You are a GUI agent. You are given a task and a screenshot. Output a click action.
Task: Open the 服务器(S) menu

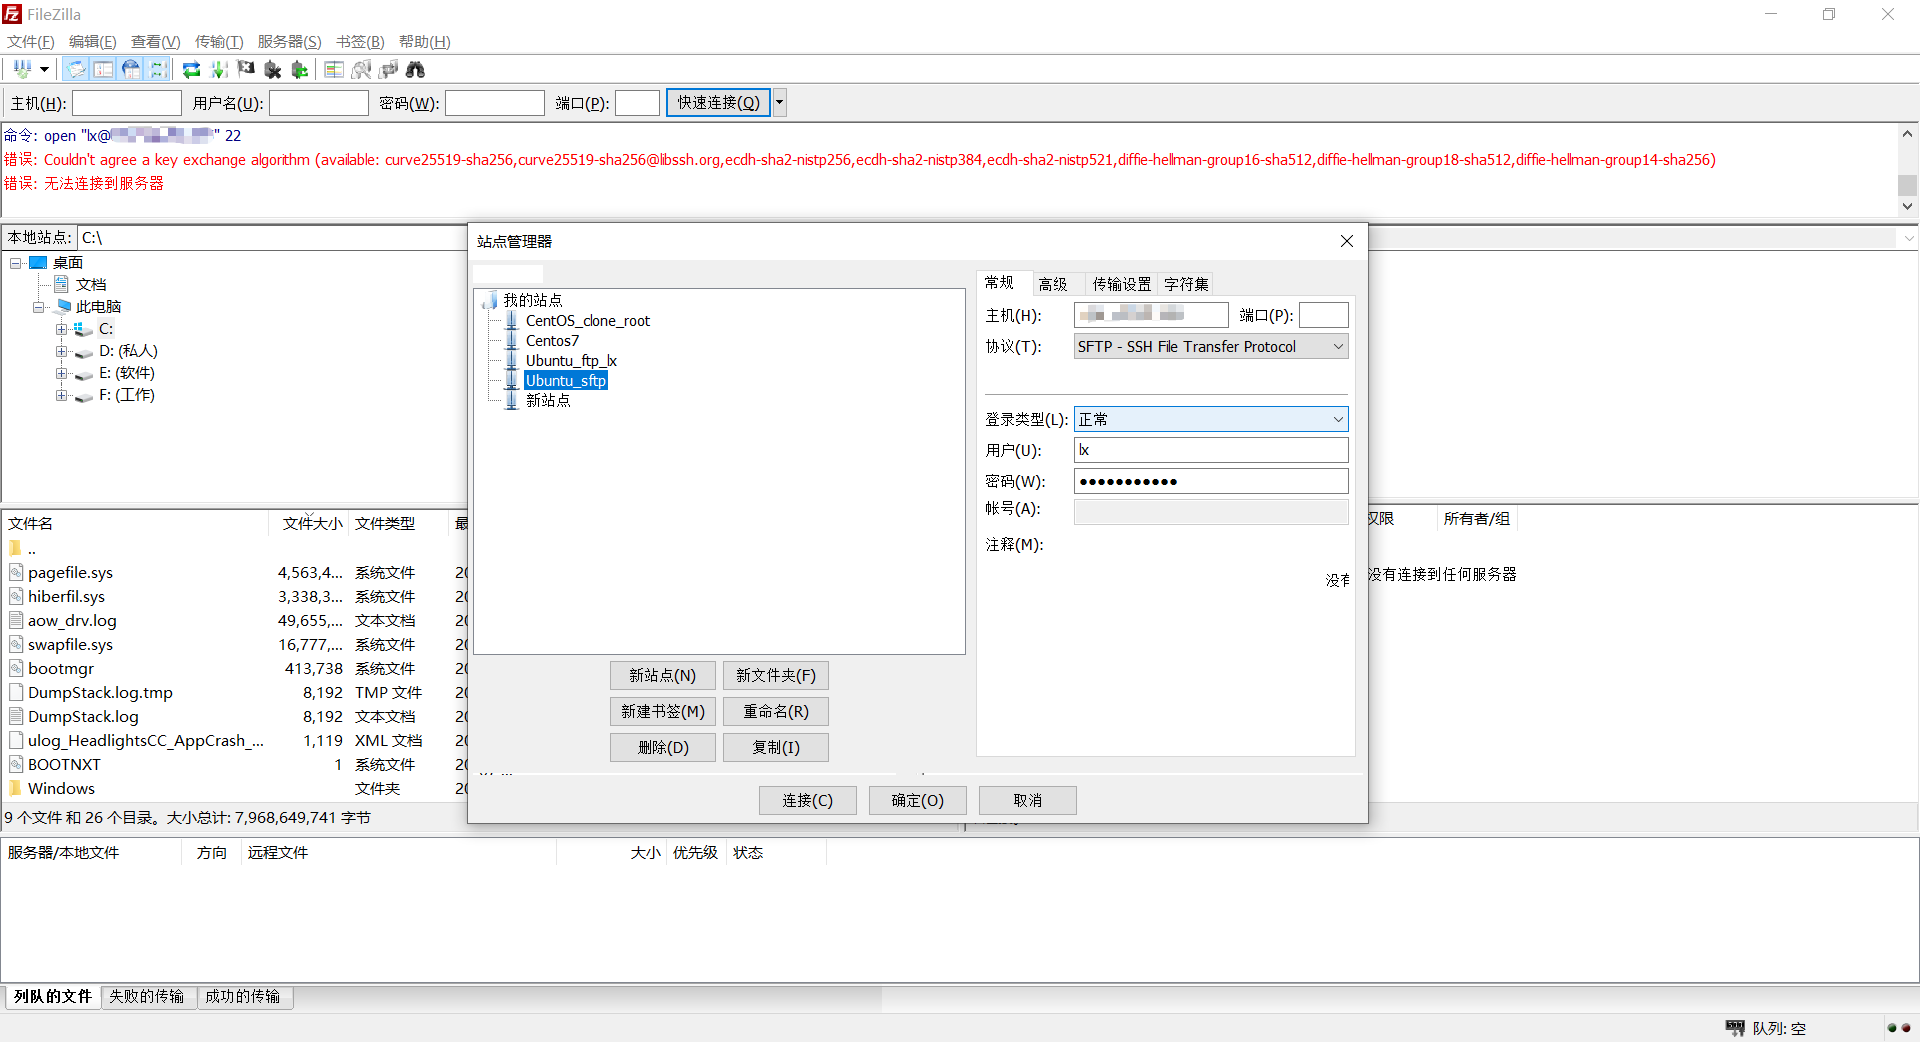pos(289,41)
